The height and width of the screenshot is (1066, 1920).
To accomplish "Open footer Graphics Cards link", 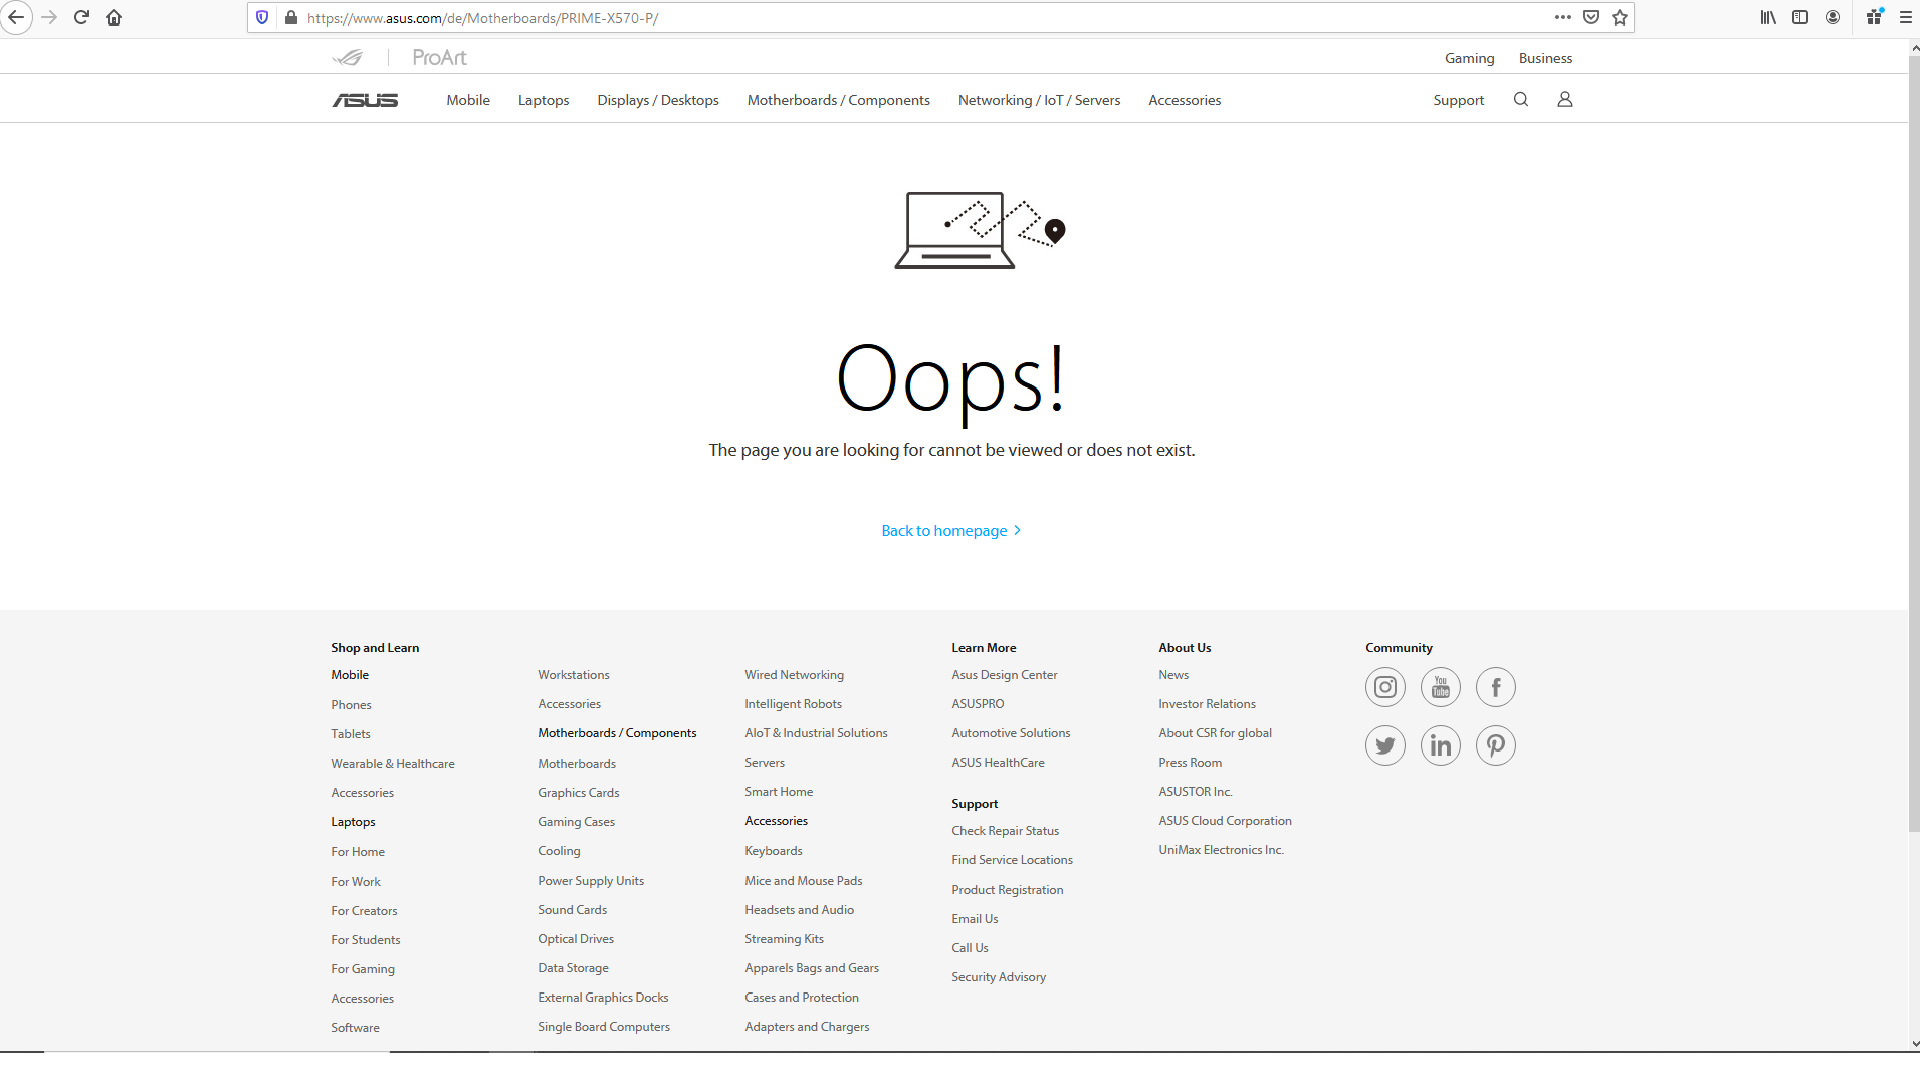I will click(x=578, y=792).
